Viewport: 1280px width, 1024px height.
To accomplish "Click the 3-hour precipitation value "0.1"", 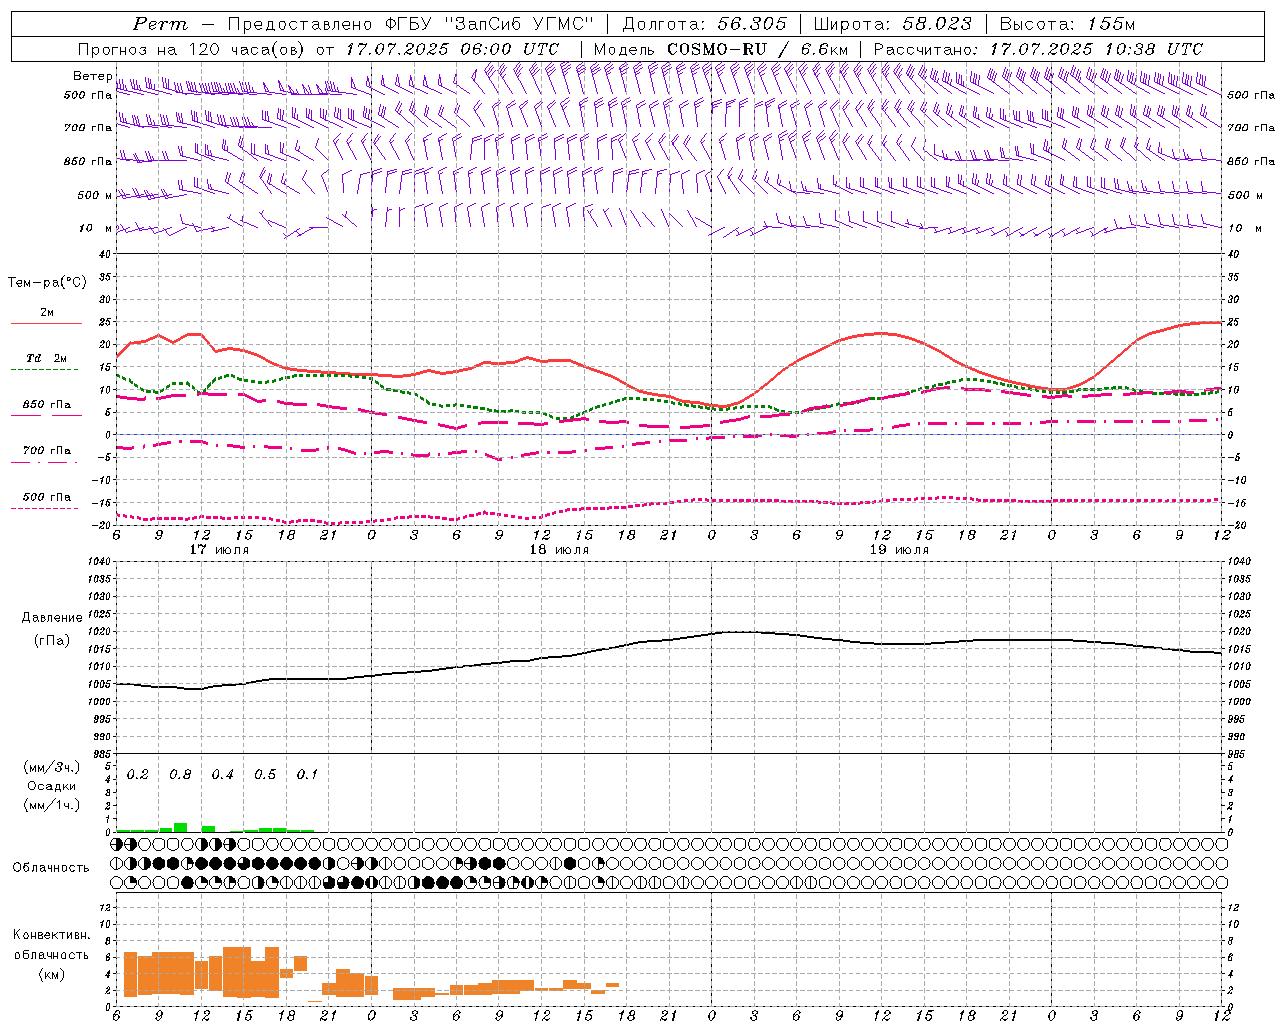I will [x=307, y=775].
